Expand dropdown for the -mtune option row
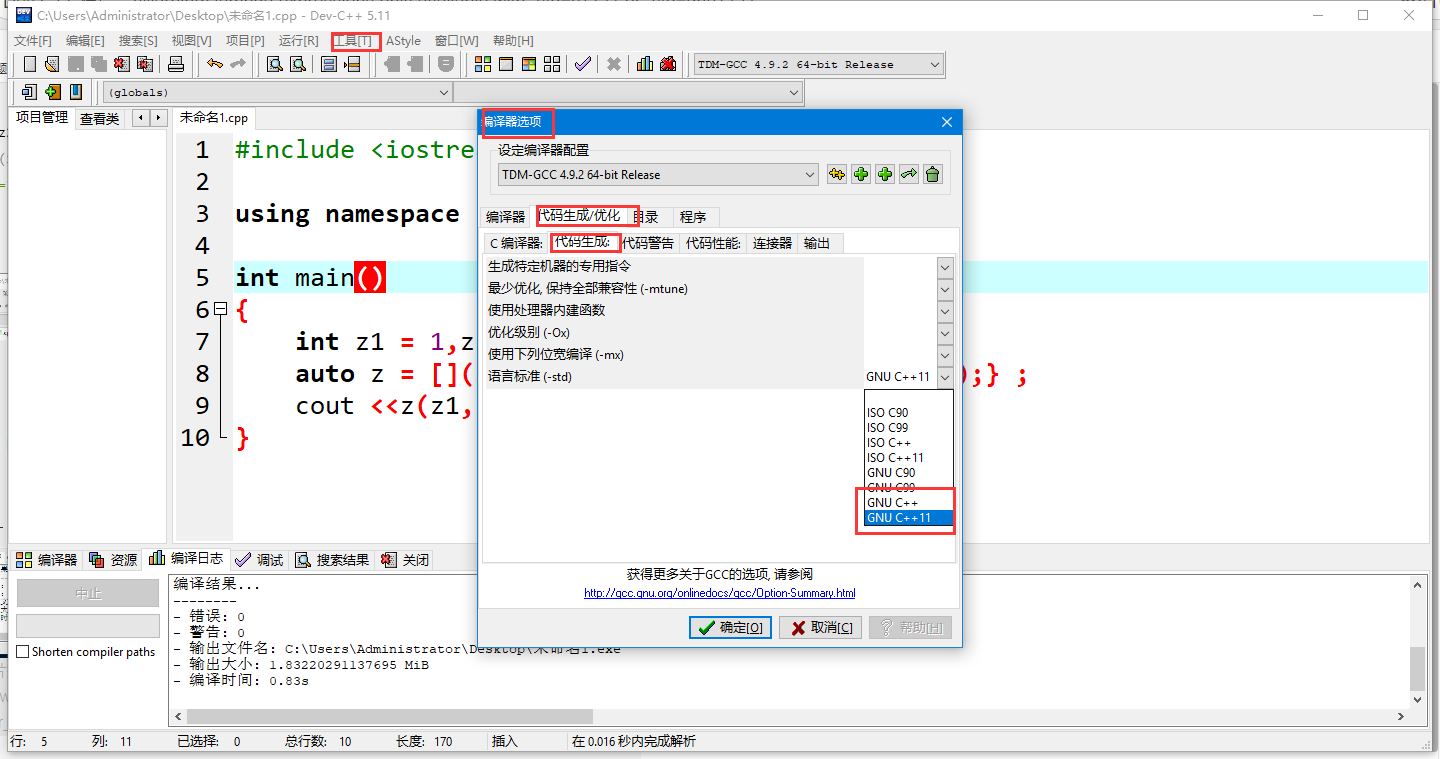This screenshot has width=1440, height=759. click(945, 289)
